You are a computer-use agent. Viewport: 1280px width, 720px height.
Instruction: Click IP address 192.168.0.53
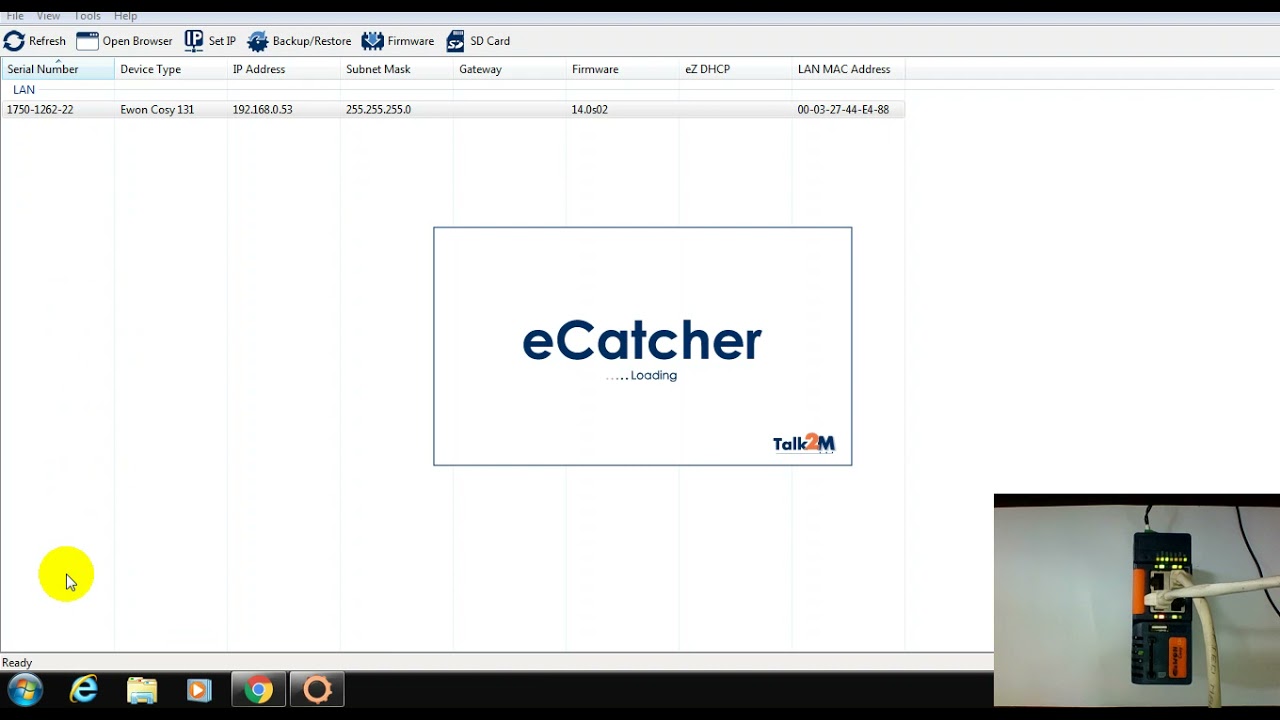[262, 110]
